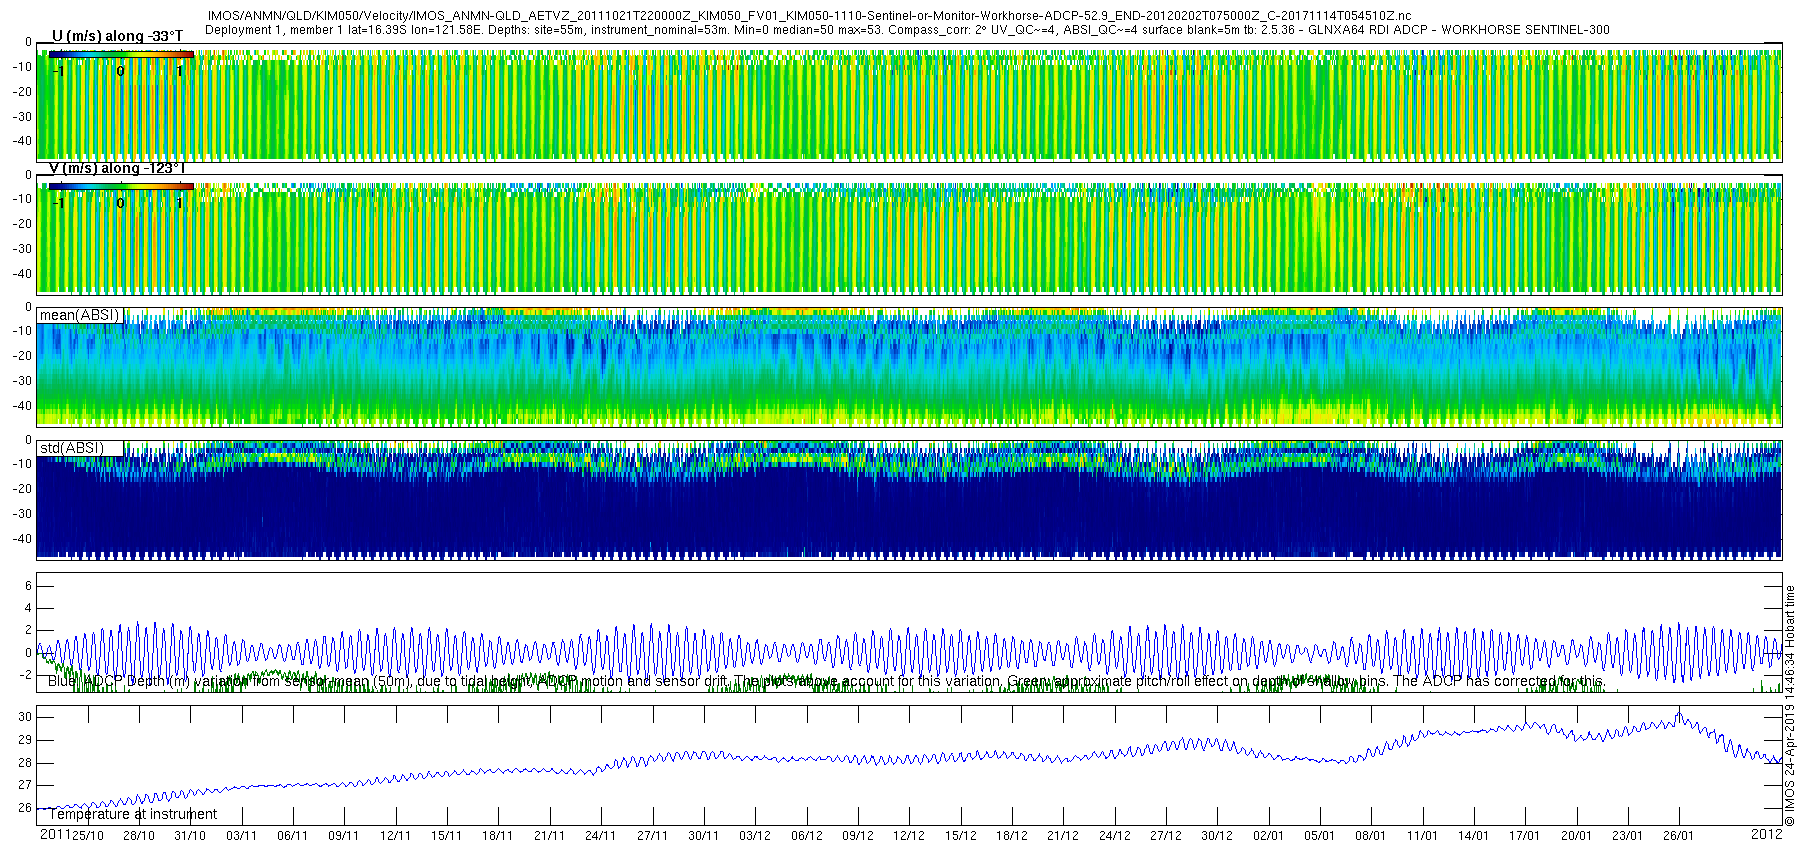Click the '-20' depth tick on the U velocity panel
Image resolution: width=1800 pixels, height=850 pixels.
(x=21, y=92)
